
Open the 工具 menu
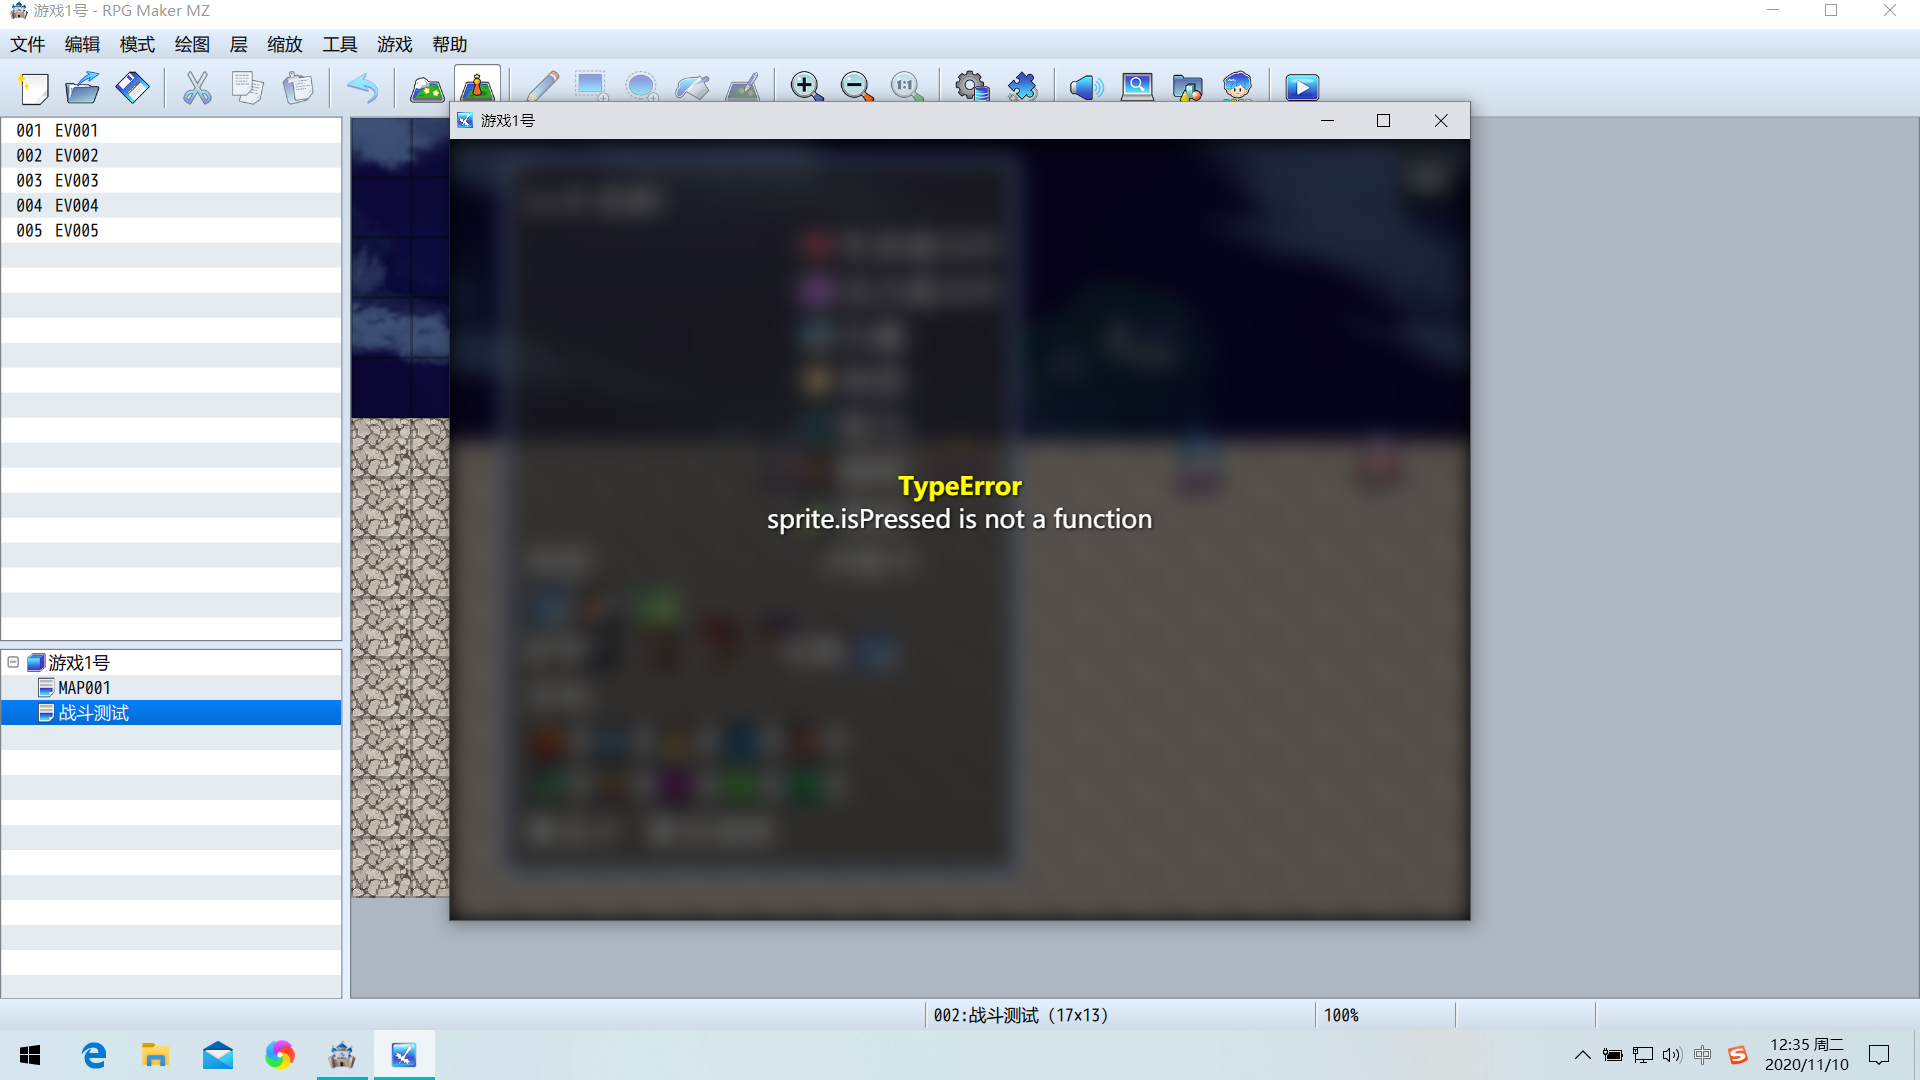pos(340,44)
